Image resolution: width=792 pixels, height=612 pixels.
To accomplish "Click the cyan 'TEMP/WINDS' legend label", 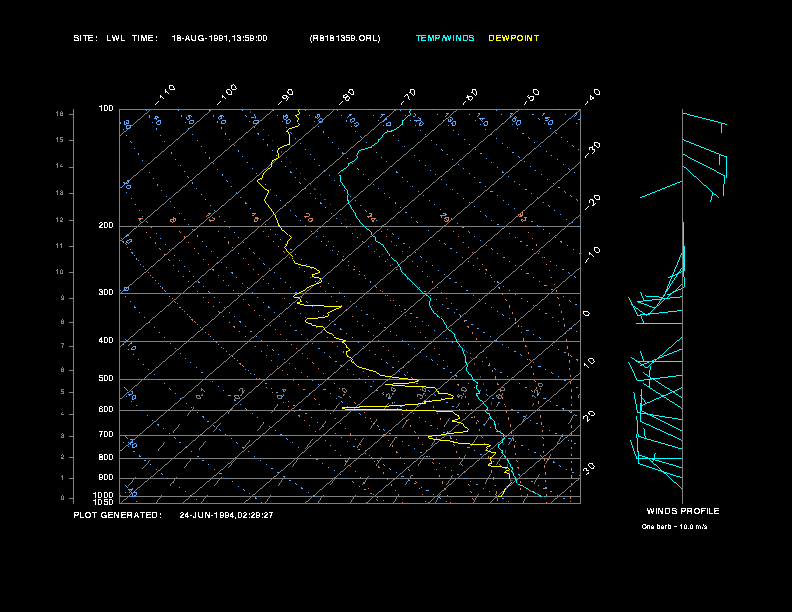I will [x=445, y=38].
